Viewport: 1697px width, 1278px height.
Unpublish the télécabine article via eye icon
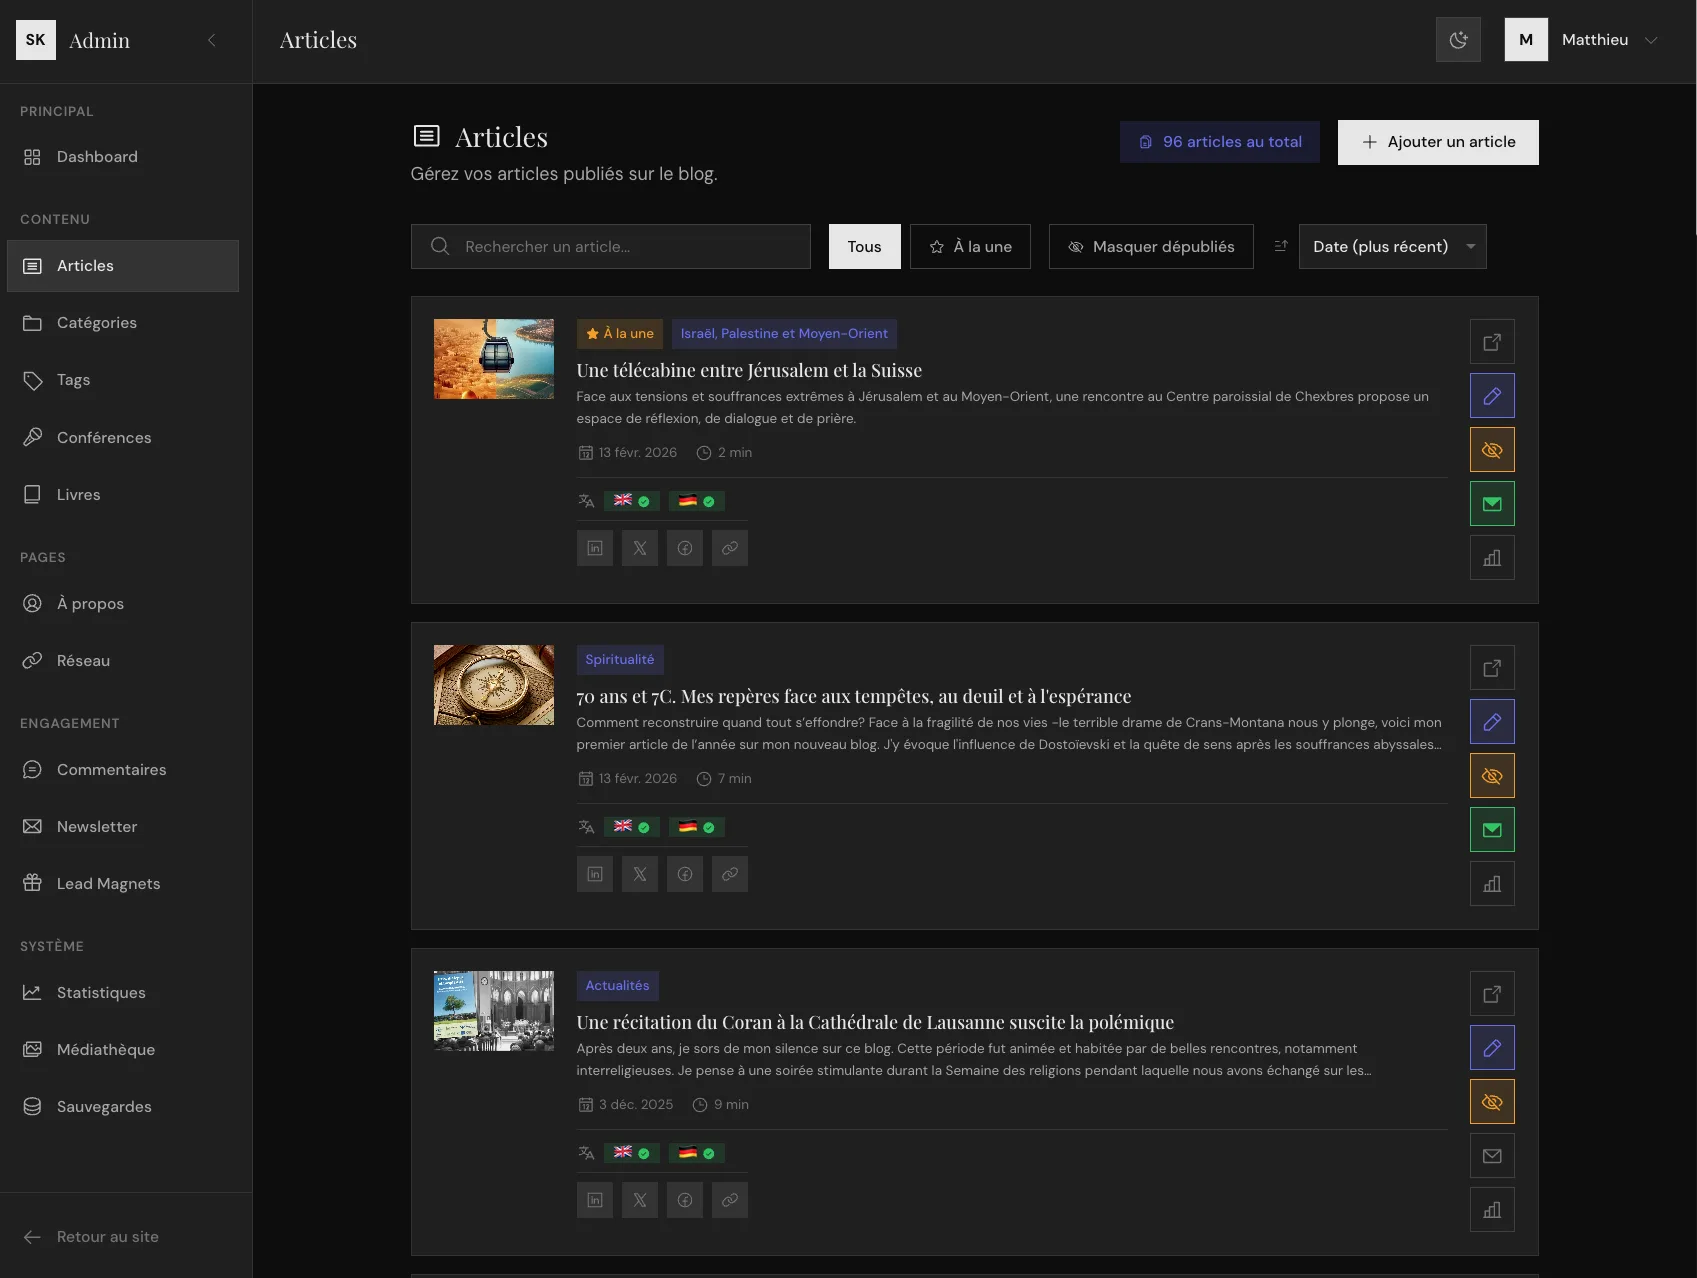click(x=1491, y=450)
